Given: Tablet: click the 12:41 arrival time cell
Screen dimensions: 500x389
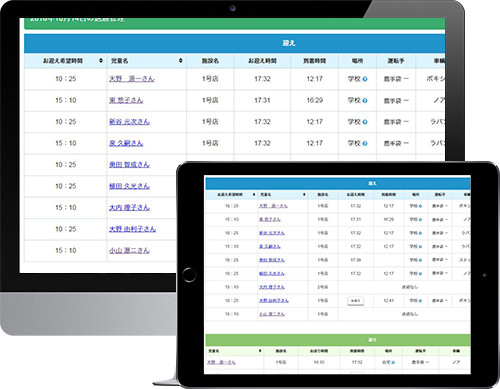Looking at the screenshot, I should 389,301.
